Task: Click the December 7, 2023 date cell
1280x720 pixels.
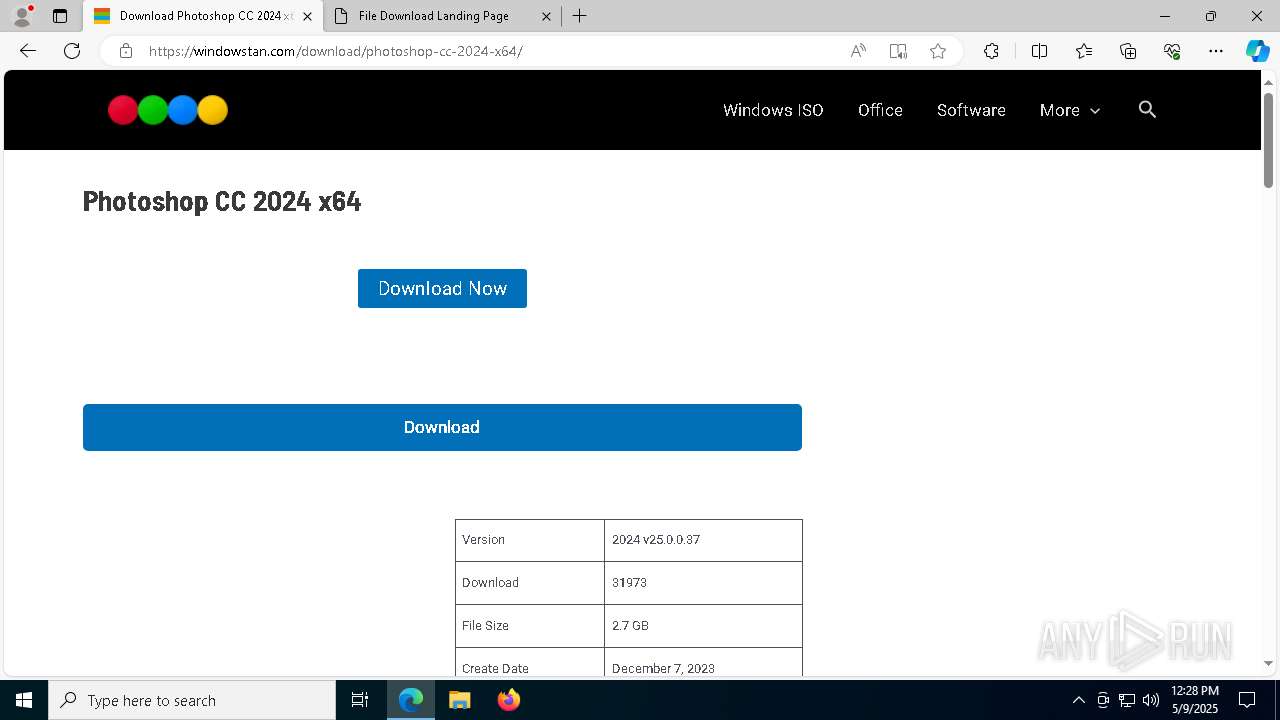Action: click(x=703, y=662)
